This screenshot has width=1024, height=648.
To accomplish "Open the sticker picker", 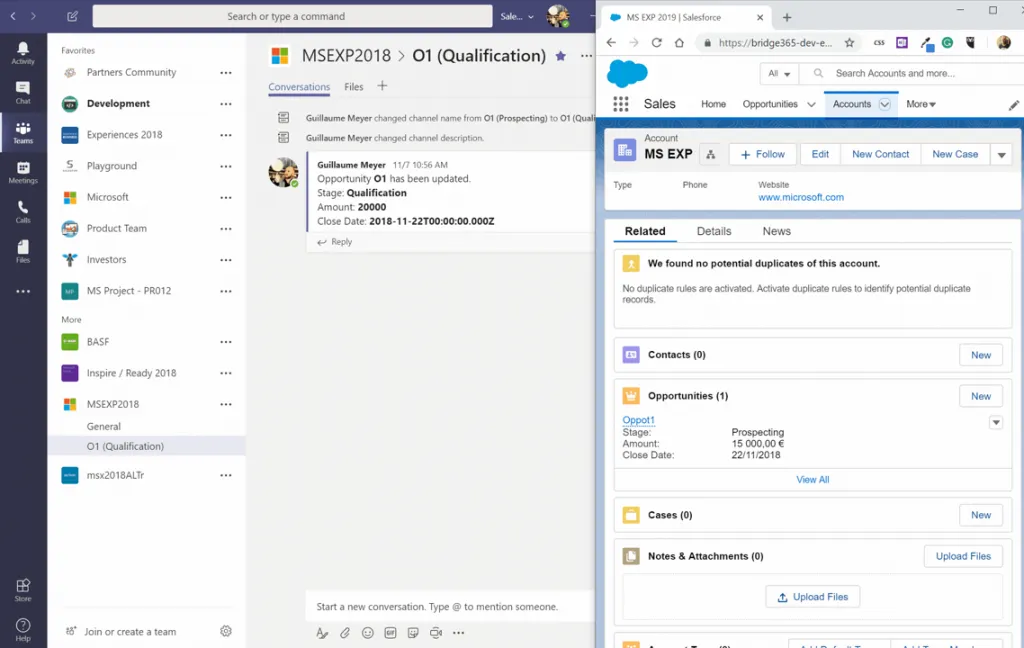I will click(413, 632).
